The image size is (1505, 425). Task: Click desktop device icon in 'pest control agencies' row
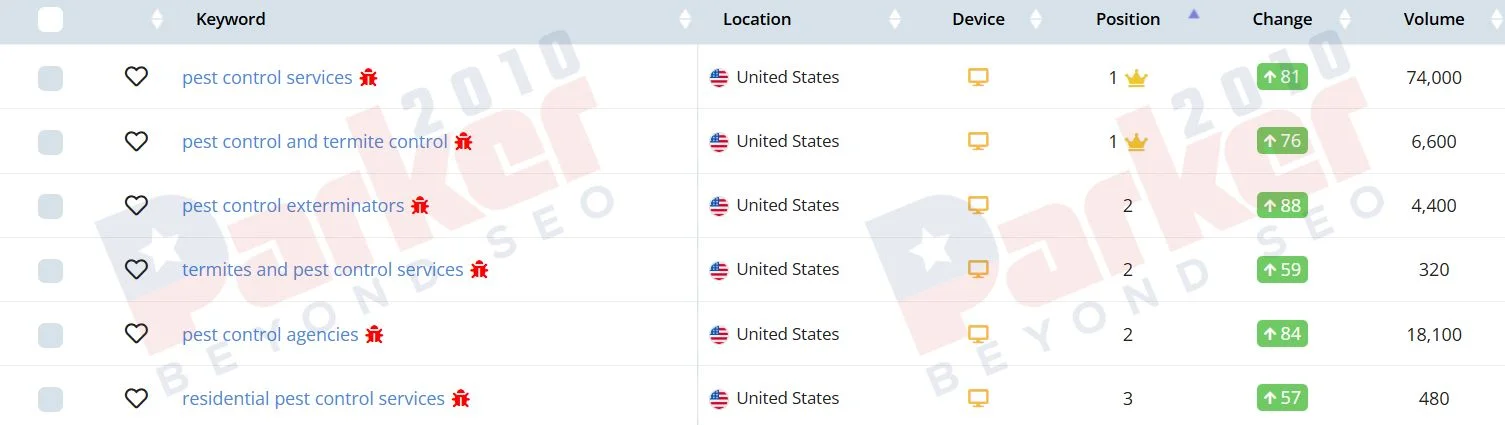pyautogui.click(x=978, y=334)
